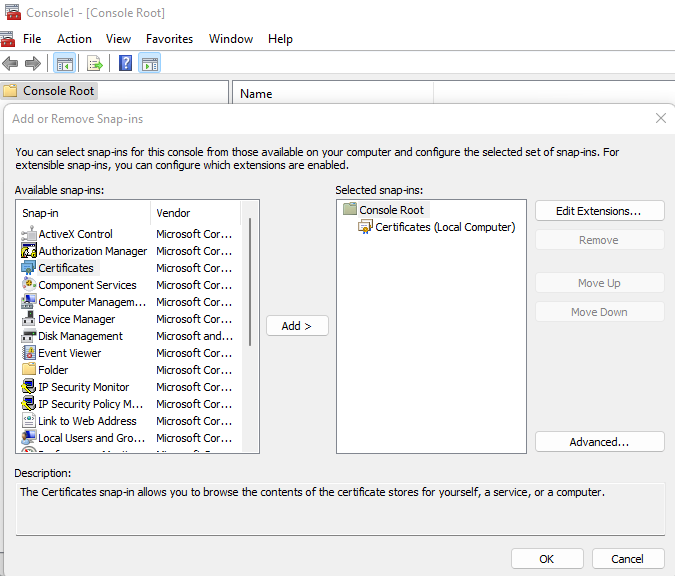Select the IP Security Monitor row text

tap(84, 387)
